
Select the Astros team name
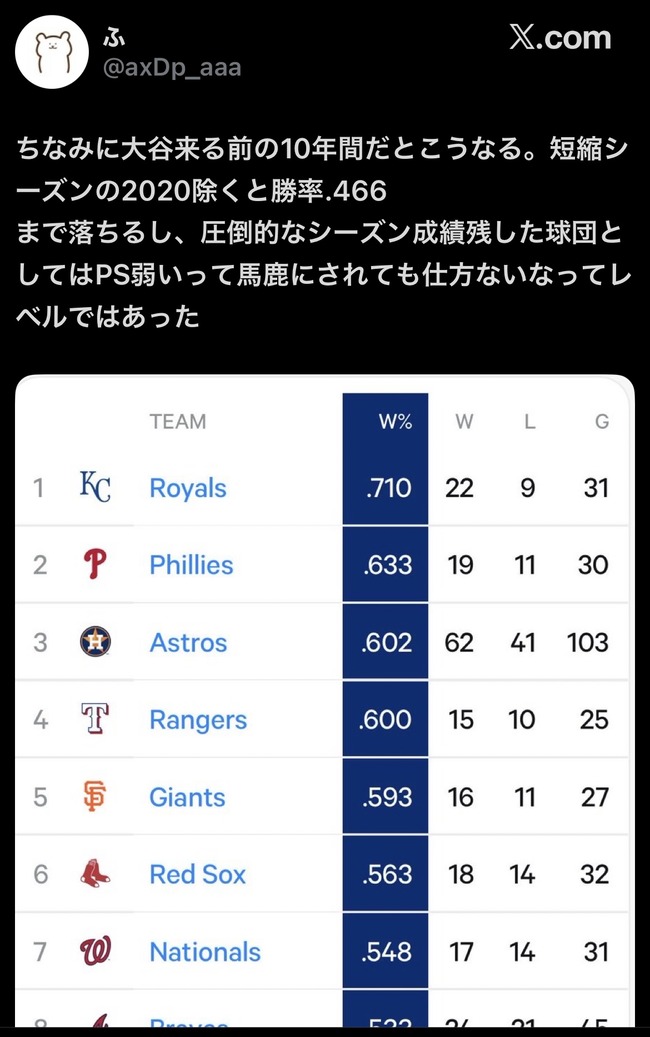click(188, 642)
